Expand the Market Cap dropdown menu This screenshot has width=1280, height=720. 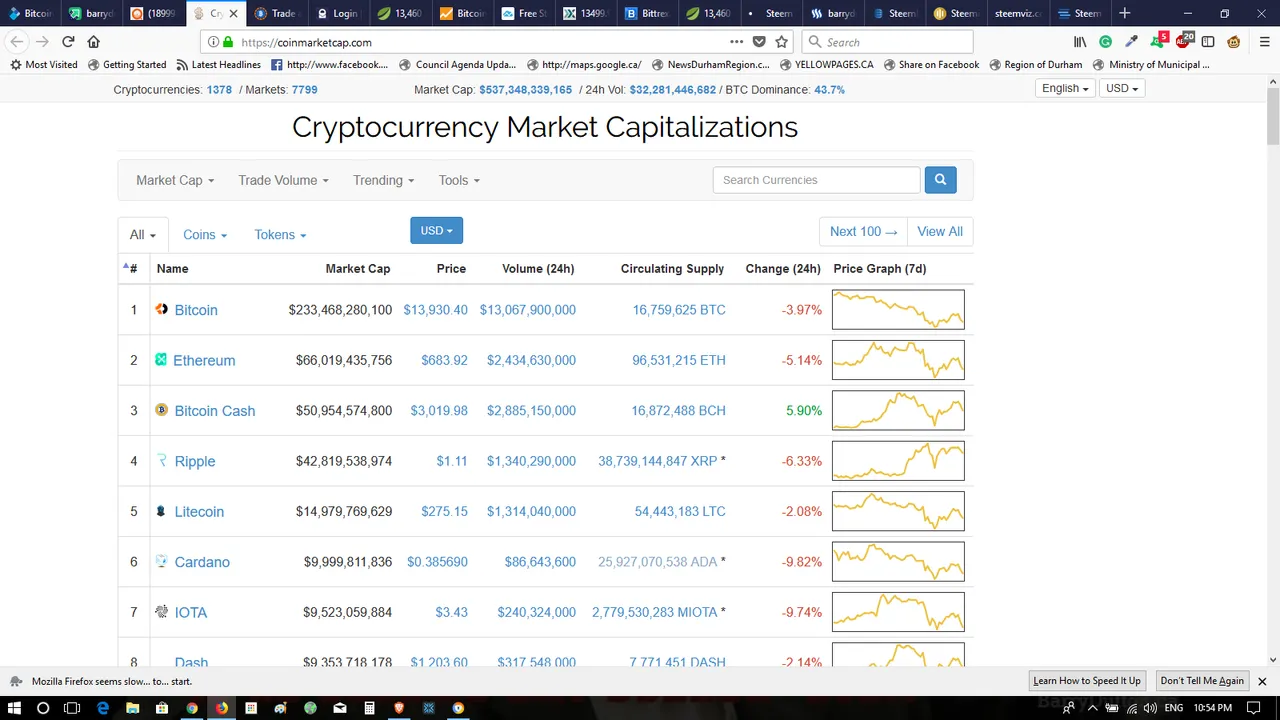click(x=175, y=180)
